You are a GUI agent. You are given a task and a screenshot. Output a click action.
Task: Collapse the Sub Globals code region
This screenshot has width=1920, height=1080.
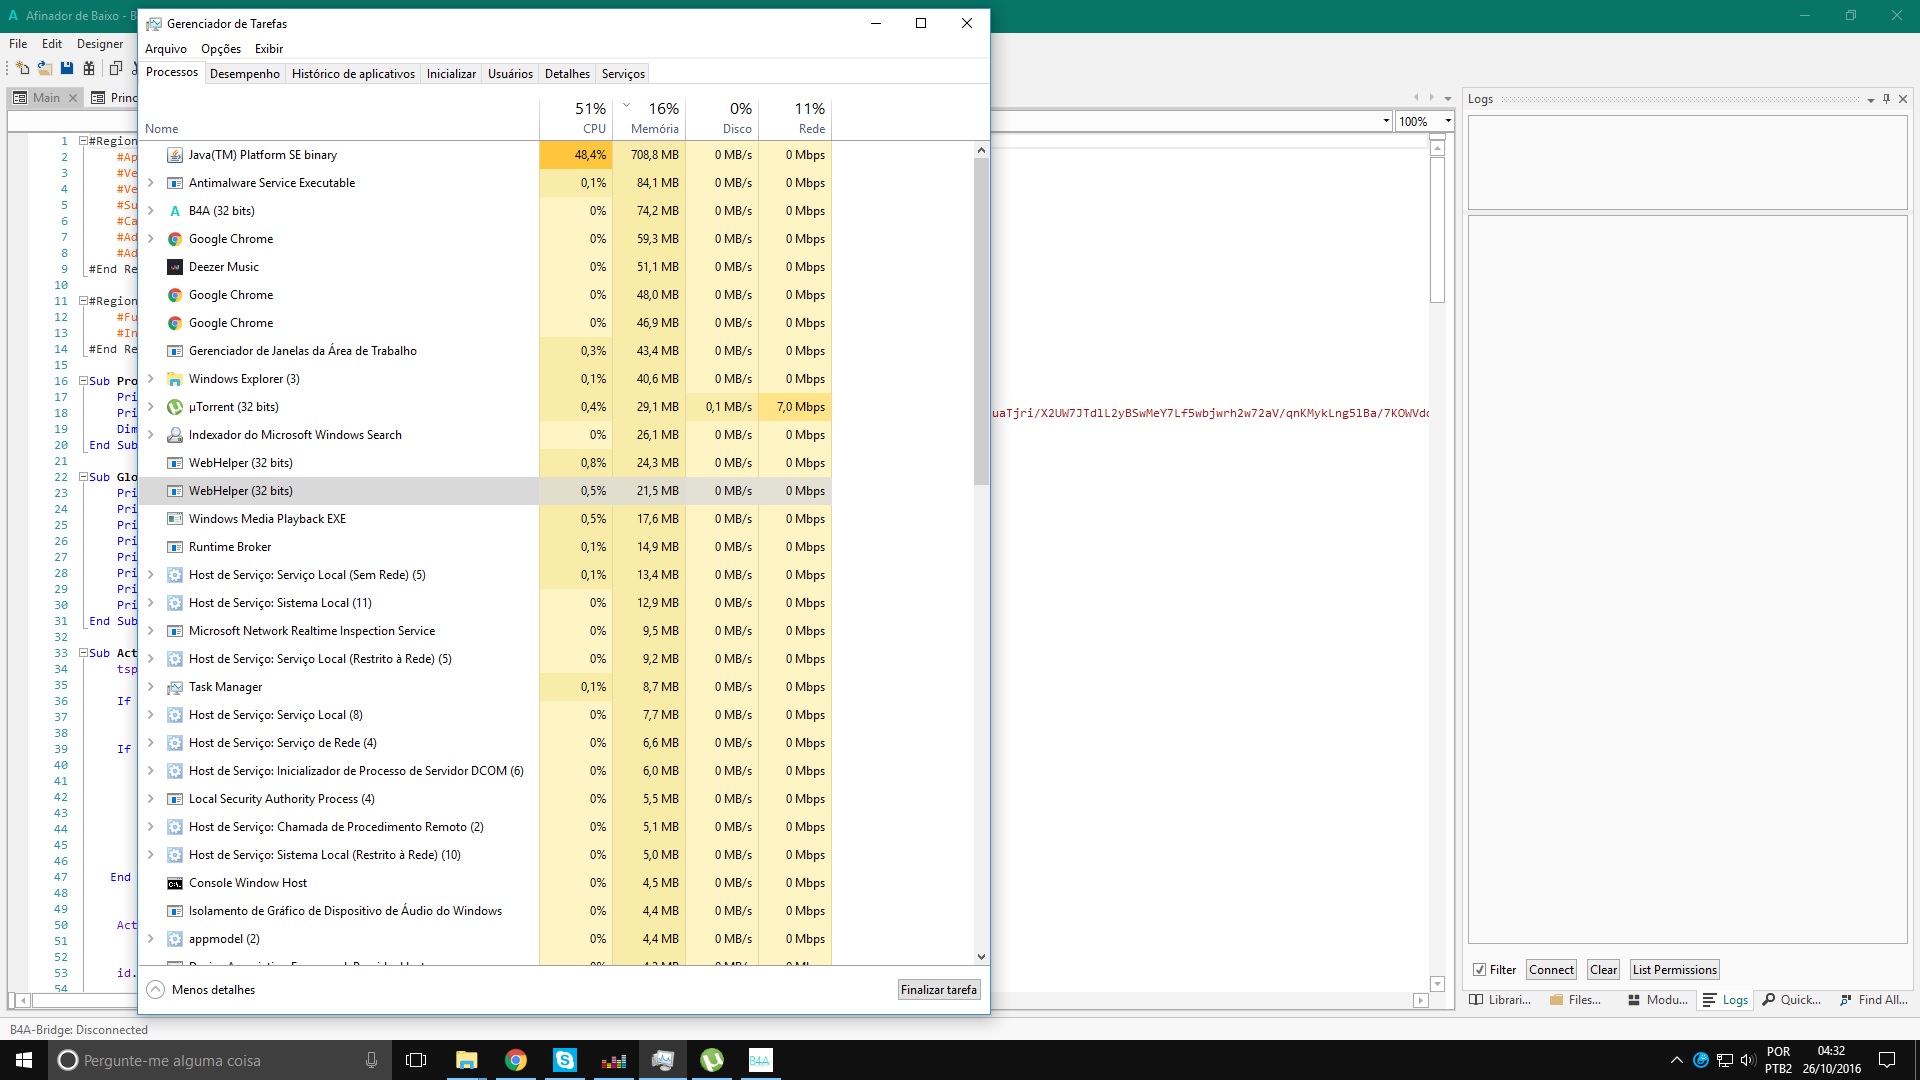point(84,477)
